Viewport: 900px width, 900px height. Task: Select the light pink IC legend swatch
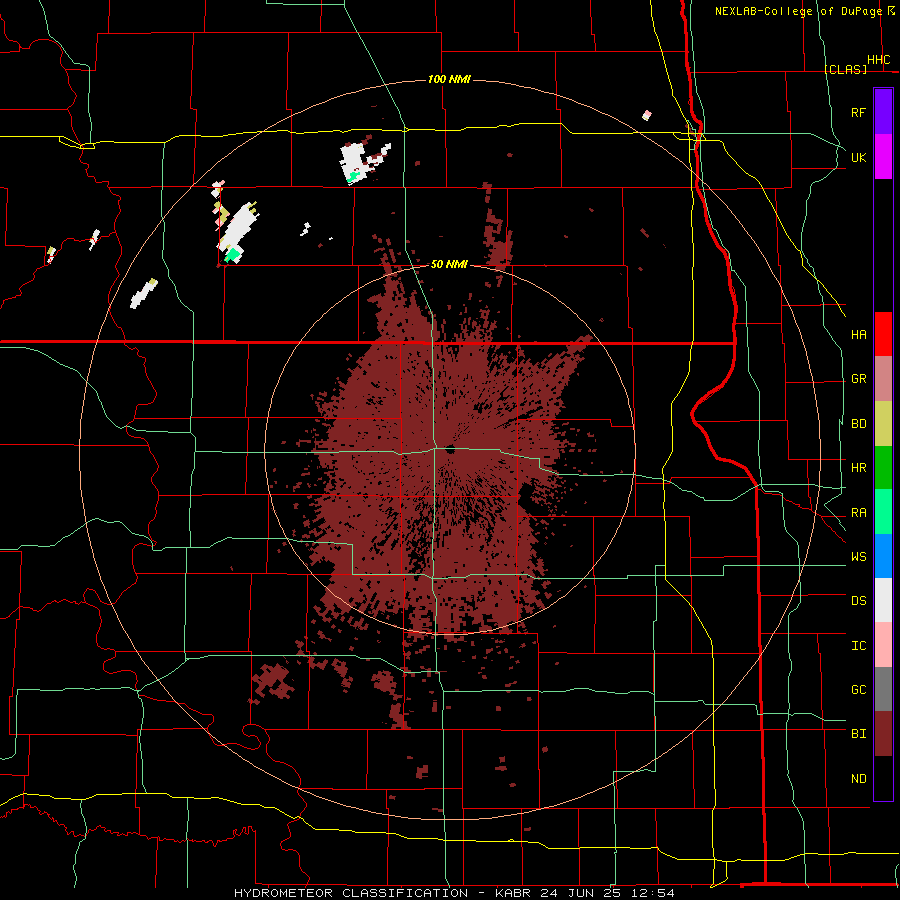click(x=883, y=645)
